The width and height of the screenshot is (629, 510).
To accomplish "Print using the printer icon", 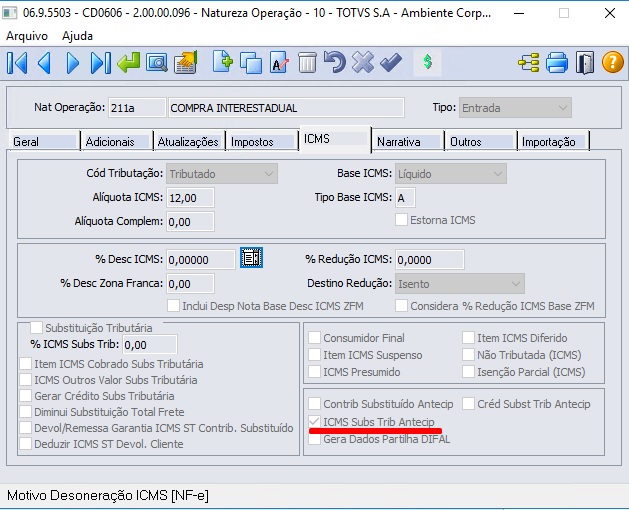I will point(557,63).
